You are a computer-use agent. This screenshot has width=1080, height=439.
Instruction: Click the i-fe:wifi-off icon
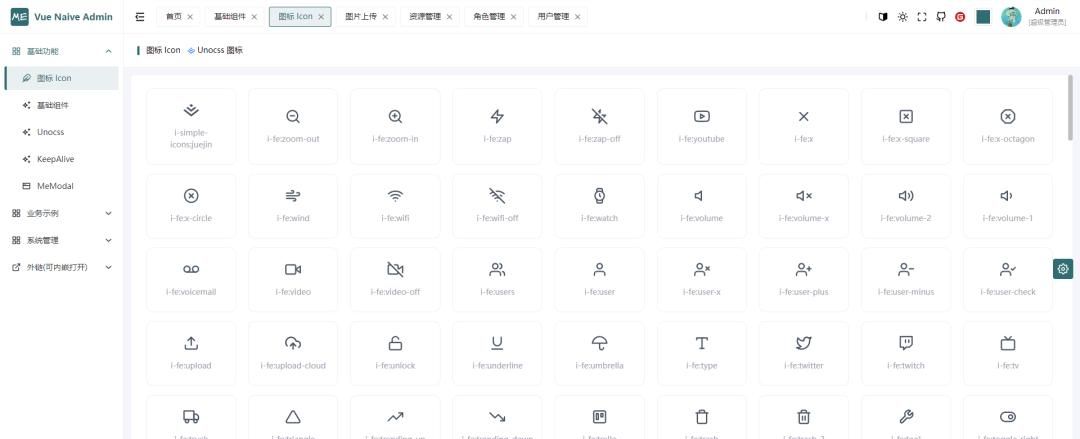pyautogui.click(x=497, y=196)
